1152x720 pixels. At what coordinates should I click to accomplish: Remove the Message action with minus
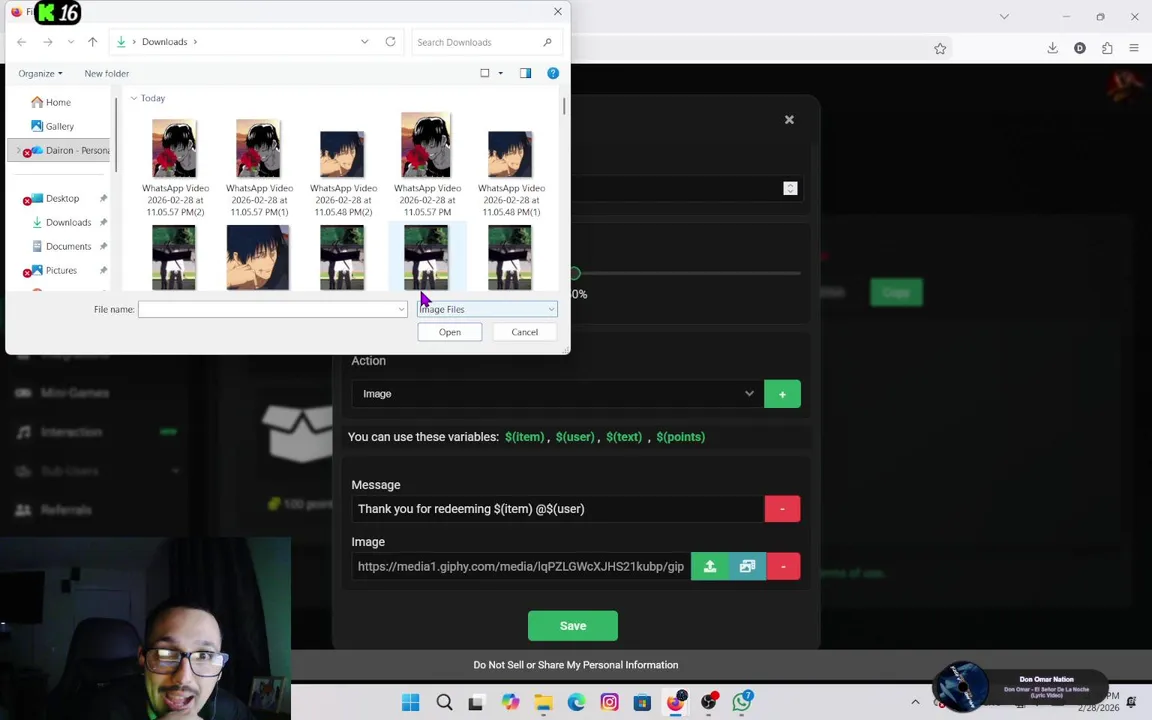pos(782,509)
